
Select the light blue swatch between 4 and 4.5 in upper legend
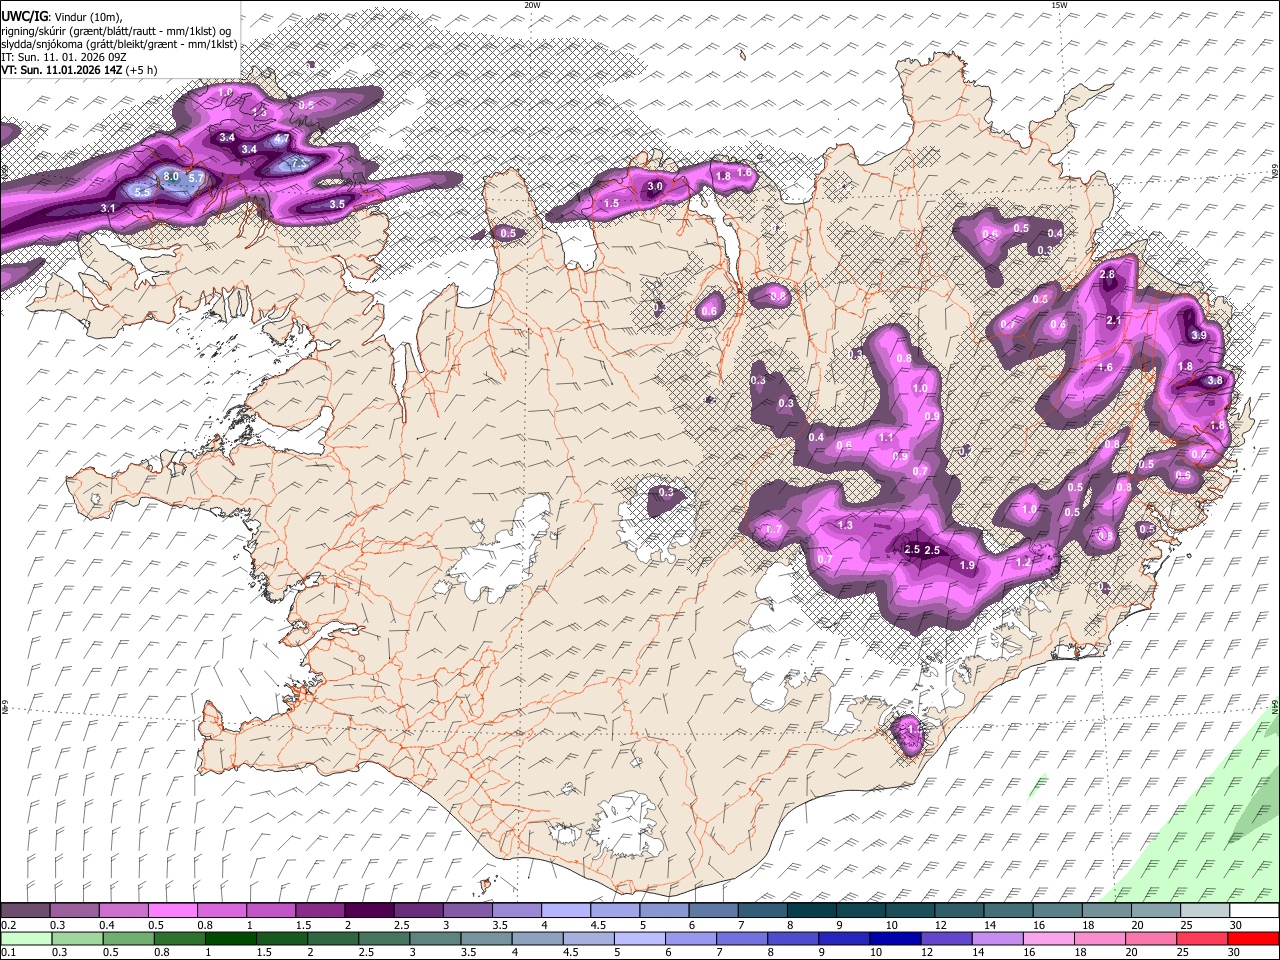point(565,911)
